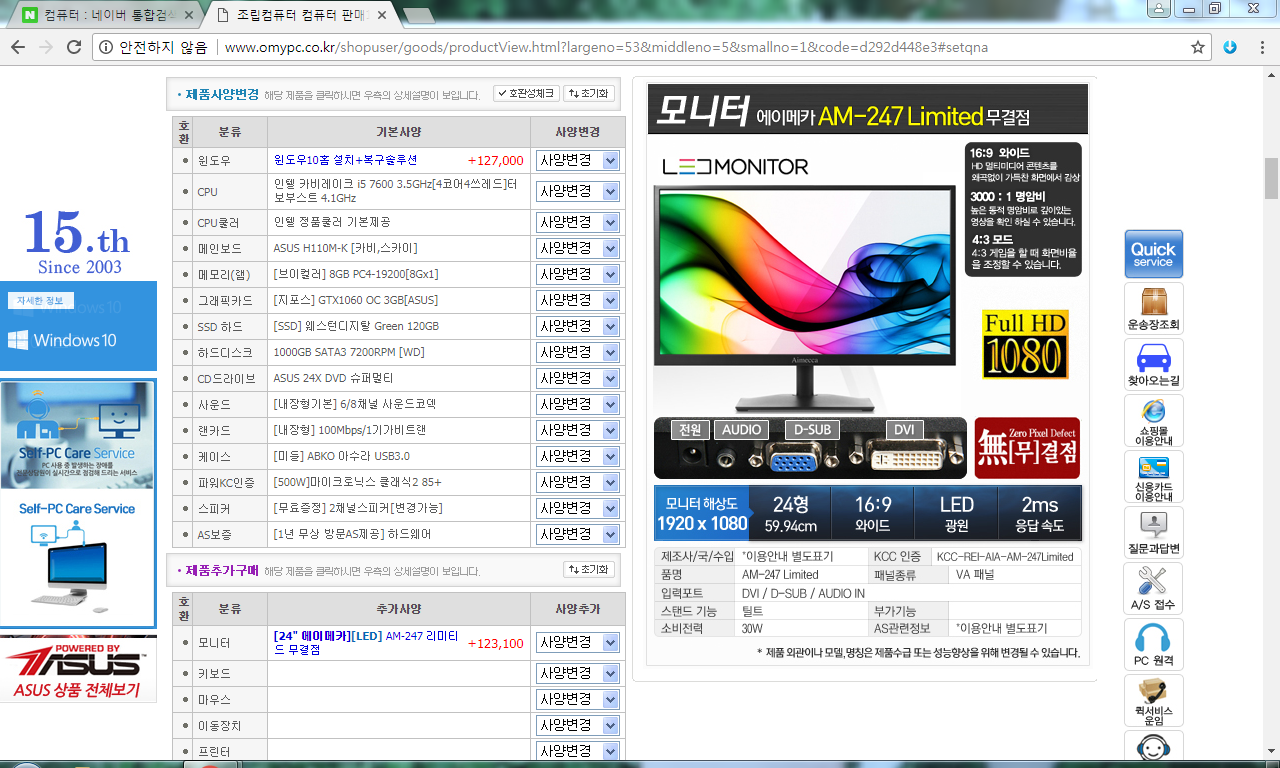
Task: Click the GTX1060 OC 3GB[ASUS] spec text
Action: pyautogui.click(x=355, y=300)
